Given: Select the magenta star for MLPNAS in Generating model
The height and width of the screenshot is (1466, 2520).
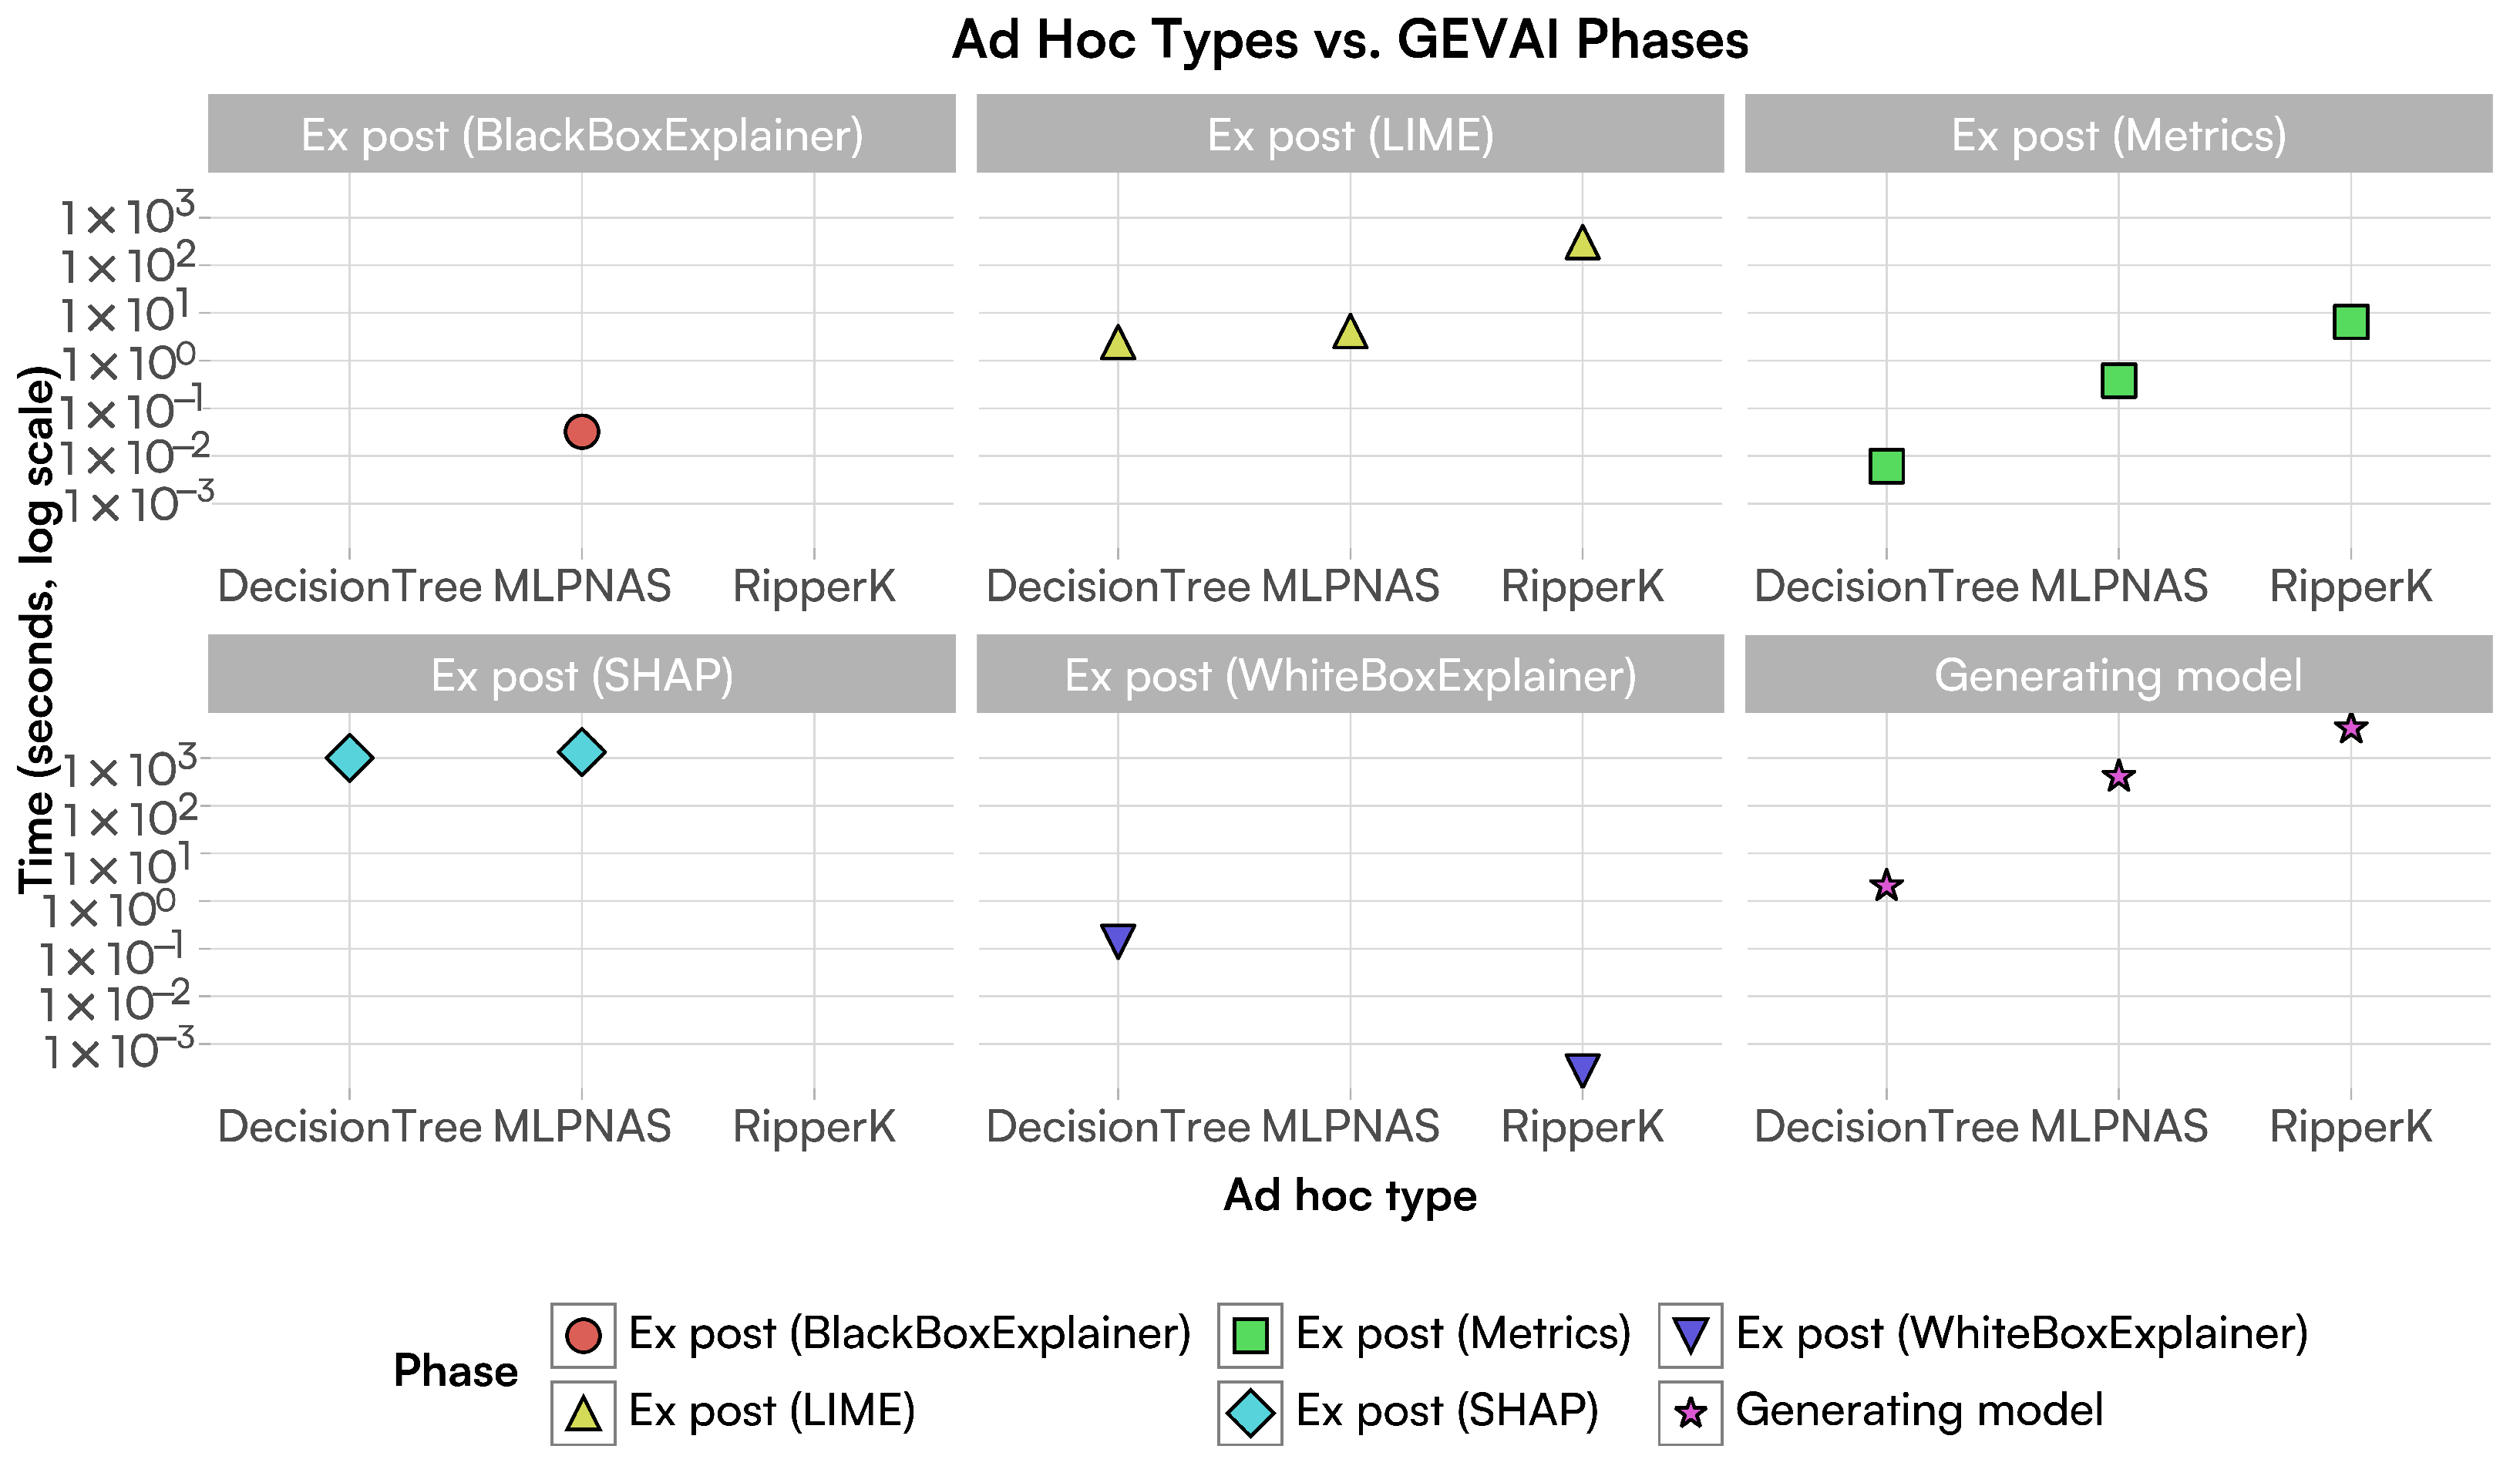Looking at the screenshot, I should click(2118, 776).
